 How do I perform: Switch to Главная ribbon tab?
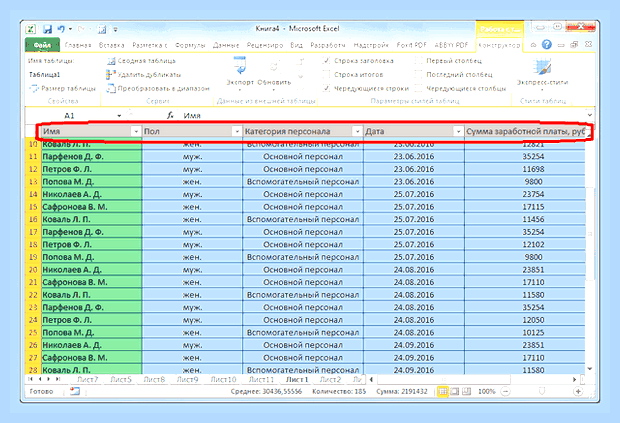78,45
